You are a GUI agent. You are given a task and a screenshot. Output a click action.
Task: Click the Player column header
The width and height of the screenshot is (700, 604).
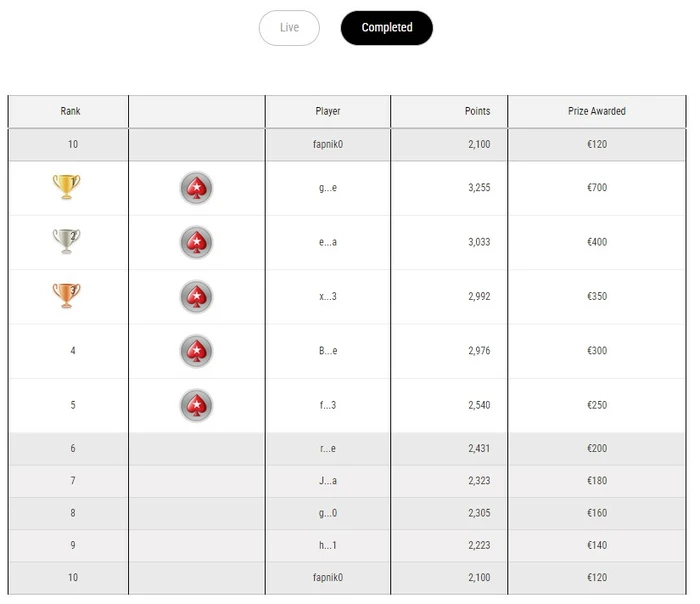(327, 111)
